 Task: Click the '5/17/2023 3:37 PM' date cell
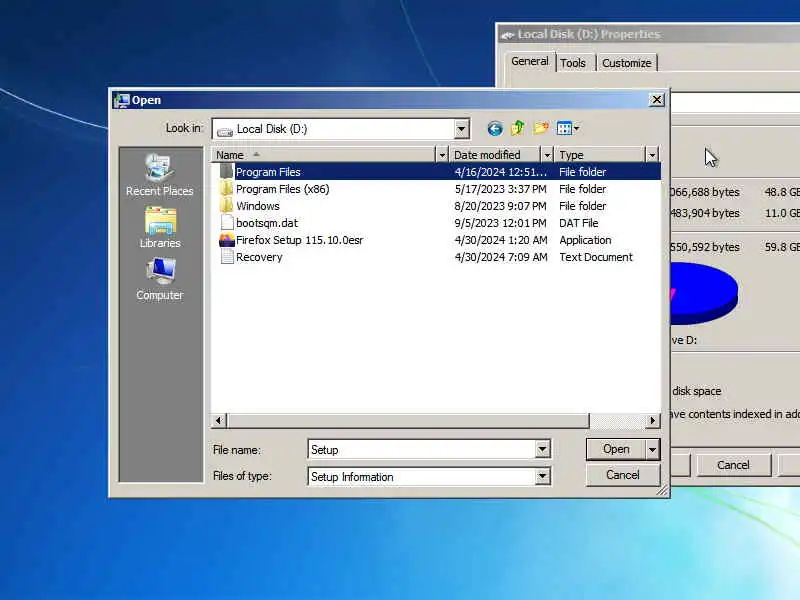click(501, 189)
